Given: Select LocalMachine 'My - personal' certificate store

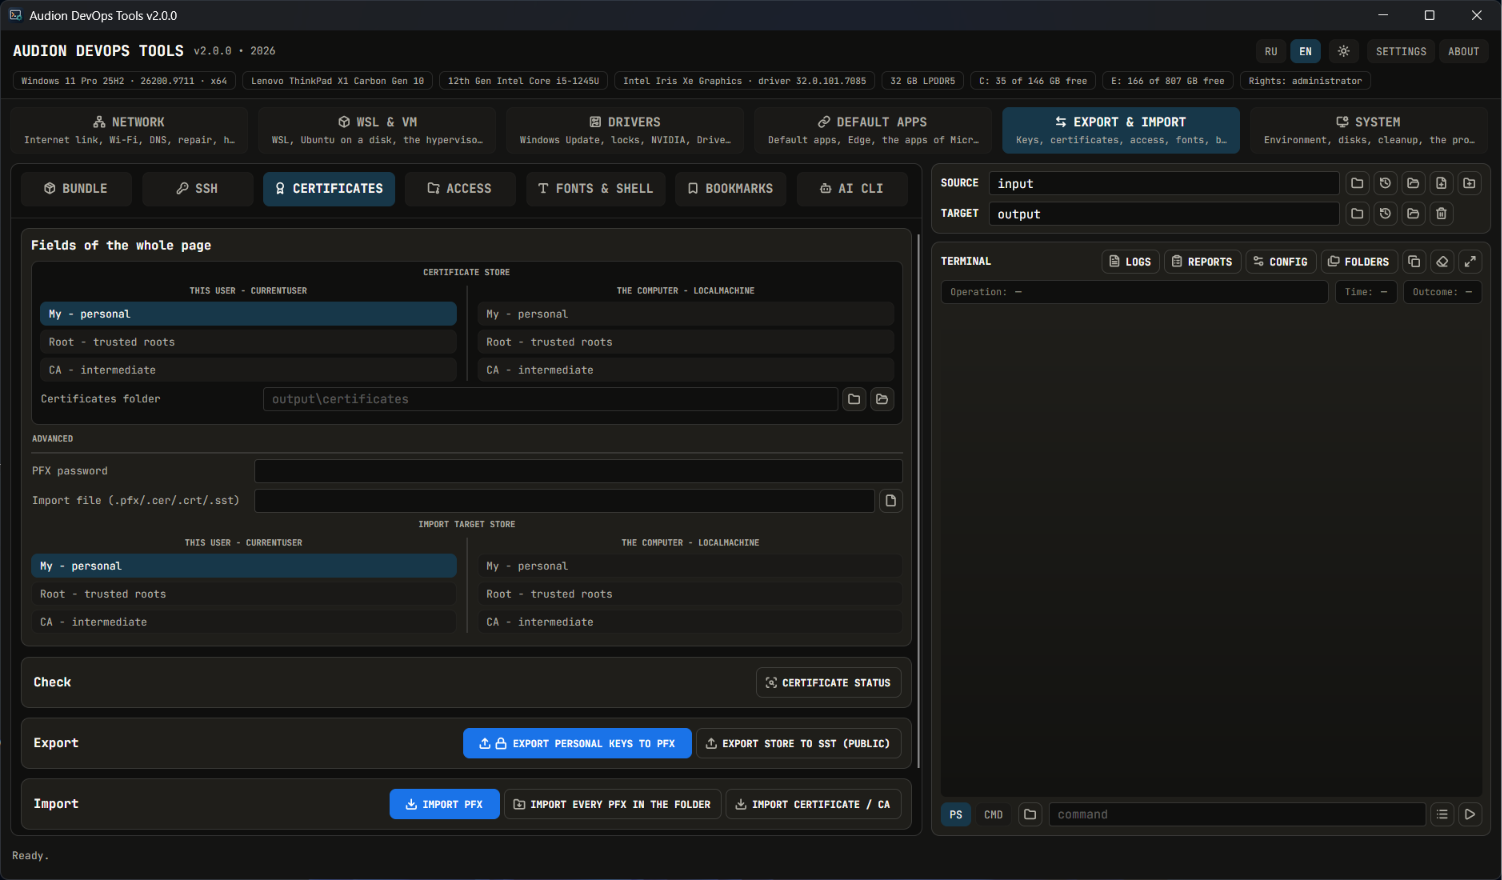Looking at the screenshot, I should pyautogui.click(x=685, y=314).
